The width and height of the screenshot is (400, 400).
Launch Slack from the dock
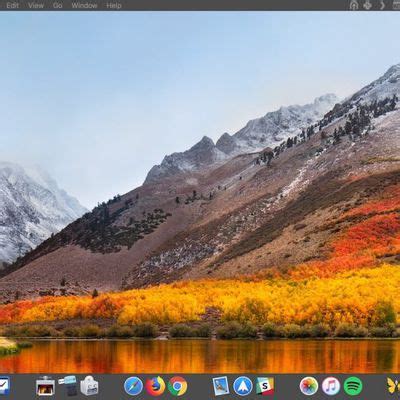(x=265, y=386)
